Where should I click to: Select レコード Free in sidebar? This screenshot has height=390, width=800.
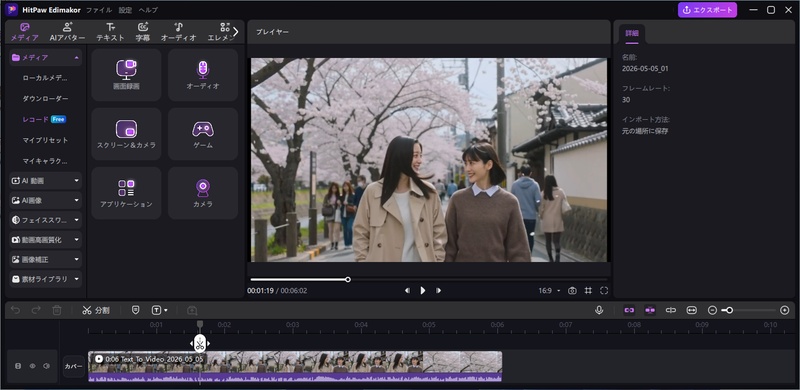(44, 119)
